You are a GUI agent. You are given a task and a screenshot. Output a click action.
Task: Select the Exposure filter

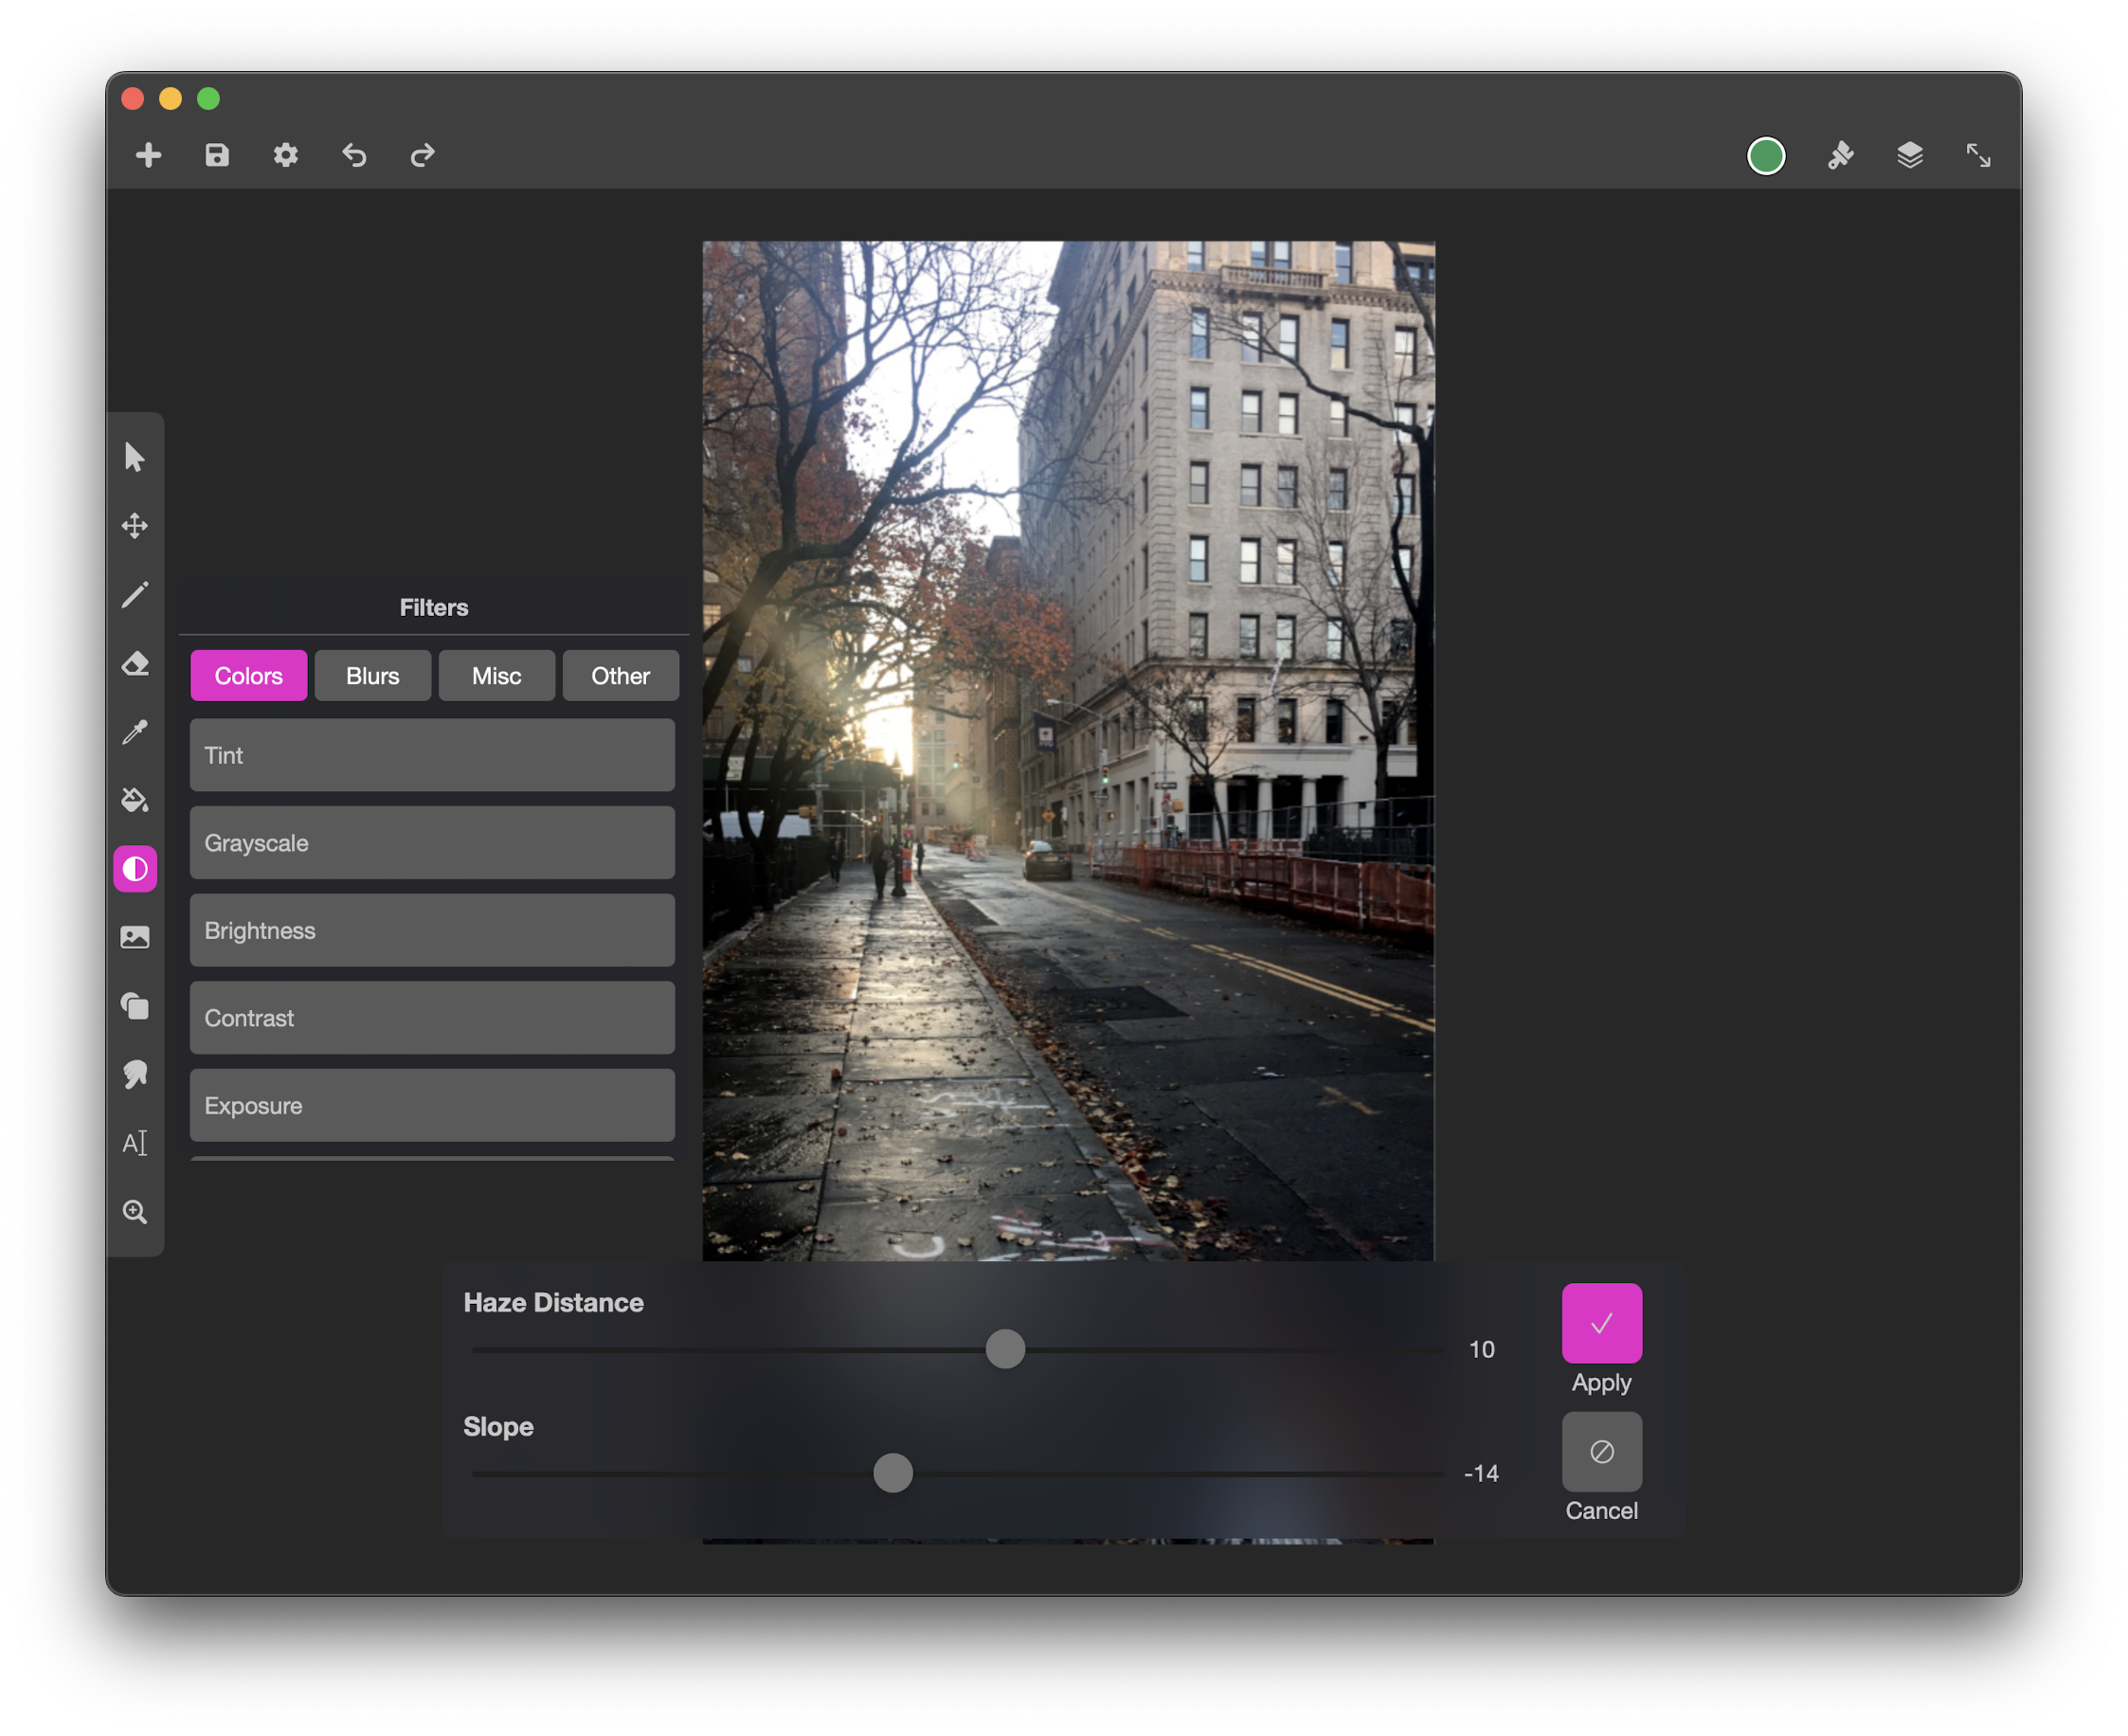(x=432, y=1105)
